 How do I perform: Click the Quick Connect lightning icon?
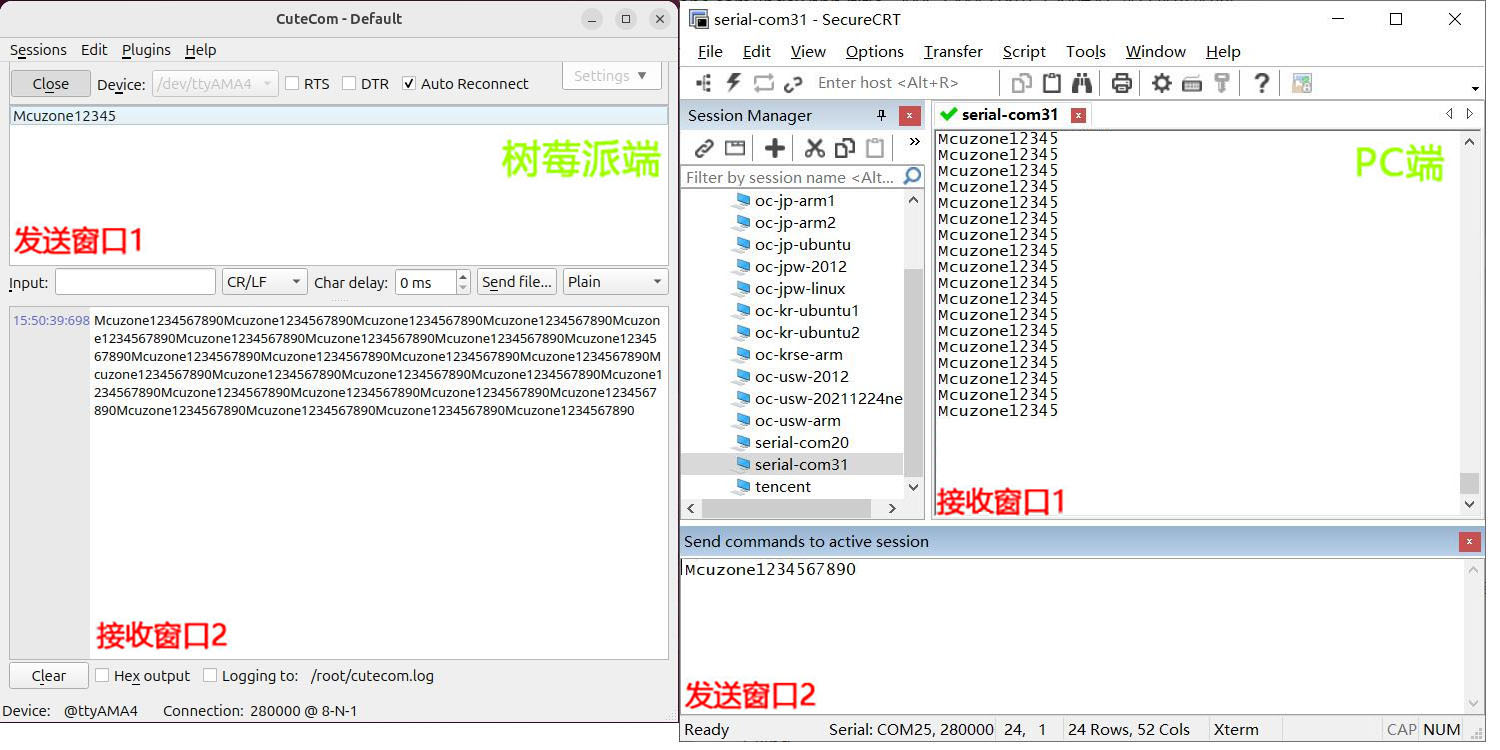click(x=734, y=83)
